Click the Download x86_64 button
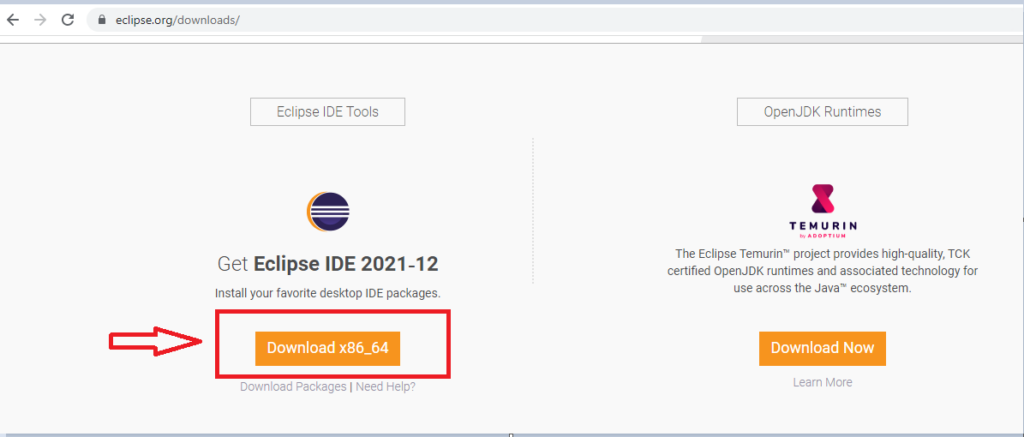Viewport: 1024px width, 437px height. 327,348
